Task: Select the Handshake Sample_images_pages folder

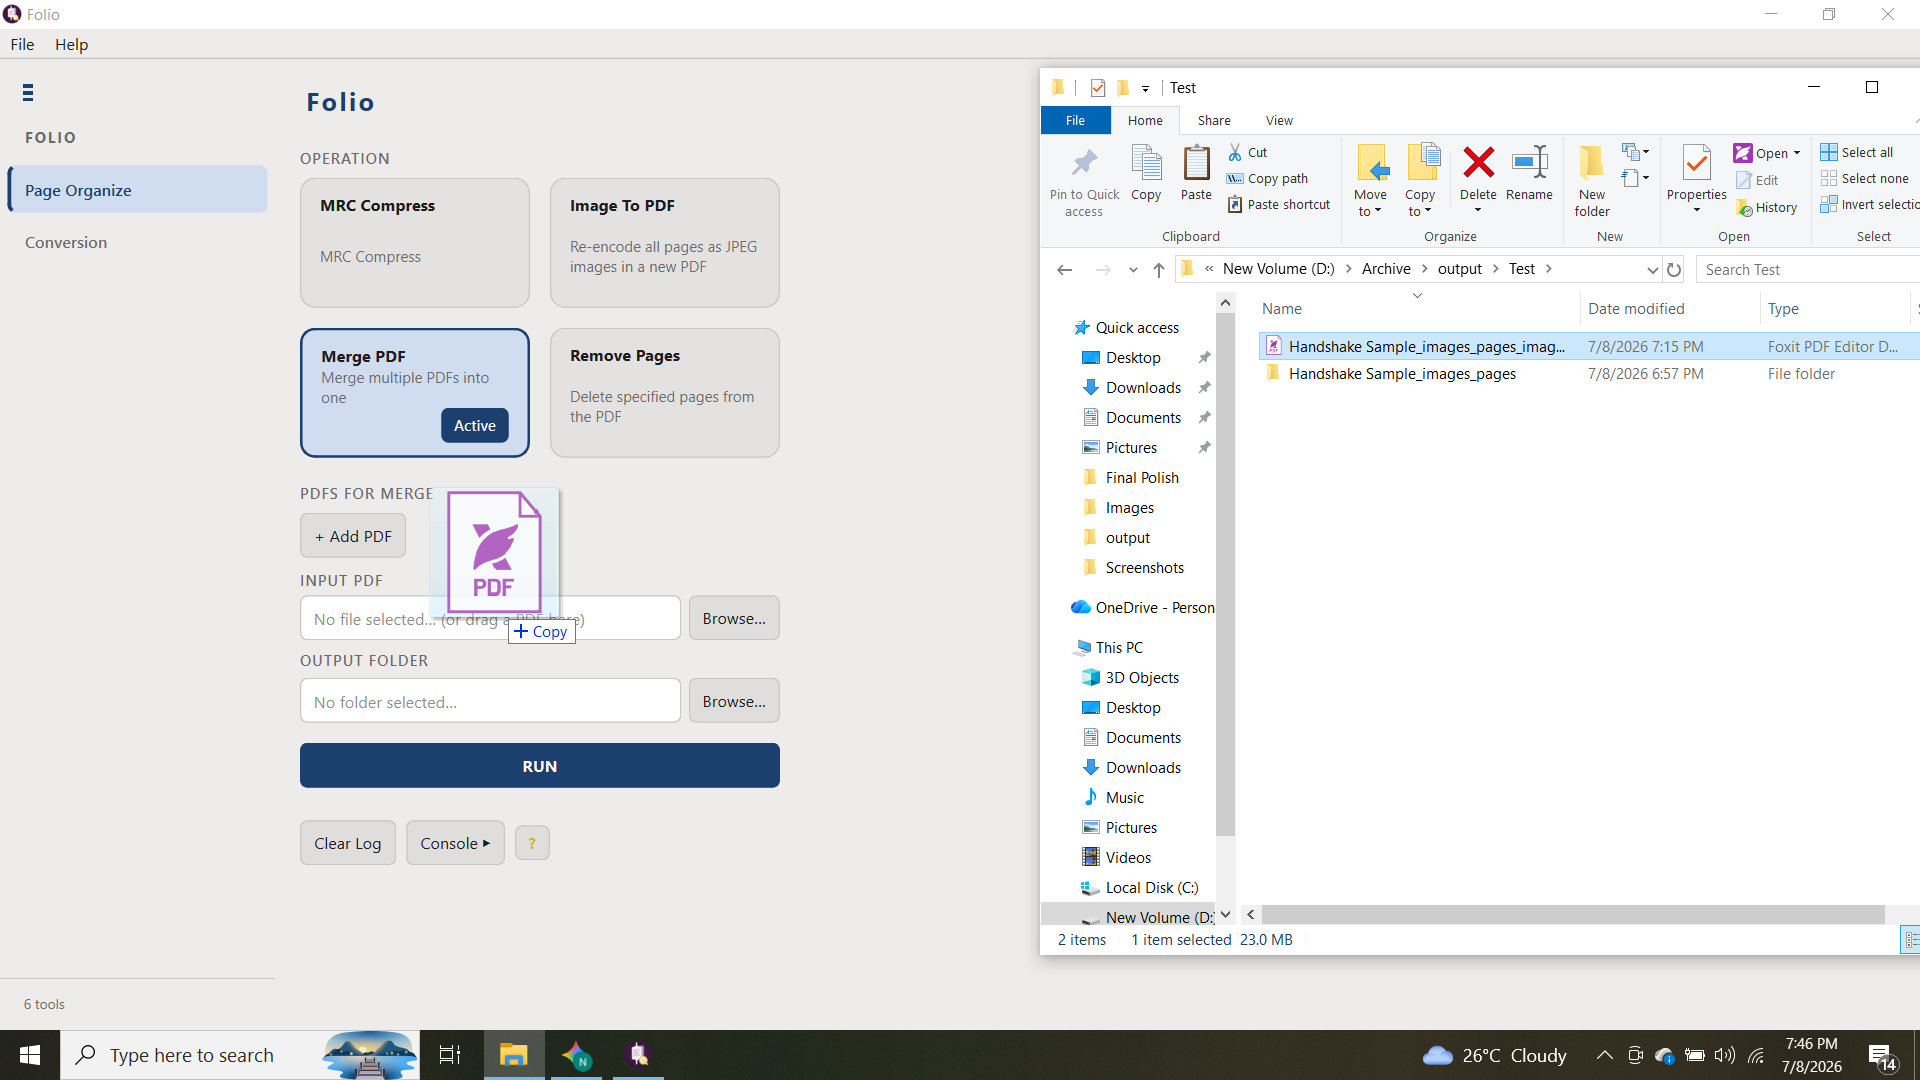Action: click(x=1588, y=373)
